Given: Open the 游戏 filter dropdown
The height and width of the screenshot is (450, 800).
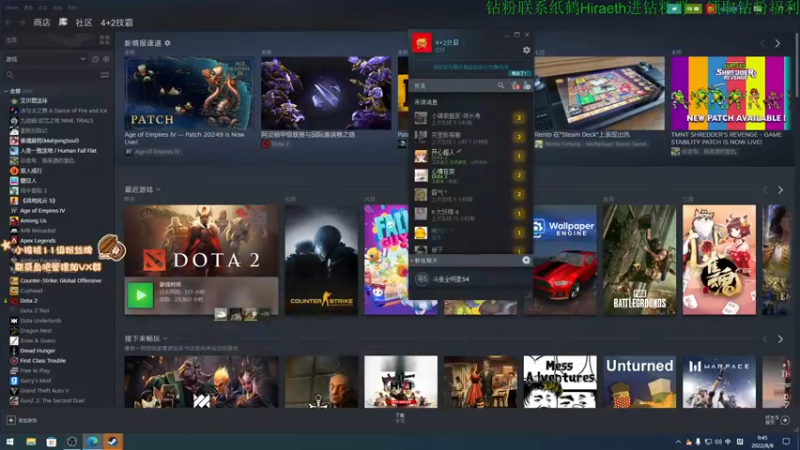Looking at the screenshot, I should [45, 59].
